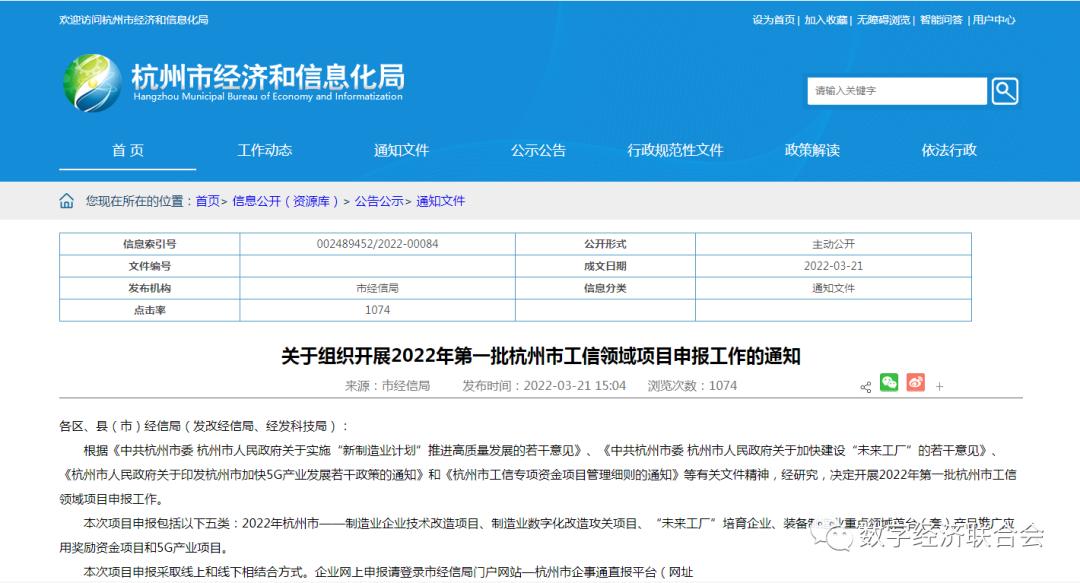
Task: Open the 政策解读 navigation tab
Action: point(812,150)
